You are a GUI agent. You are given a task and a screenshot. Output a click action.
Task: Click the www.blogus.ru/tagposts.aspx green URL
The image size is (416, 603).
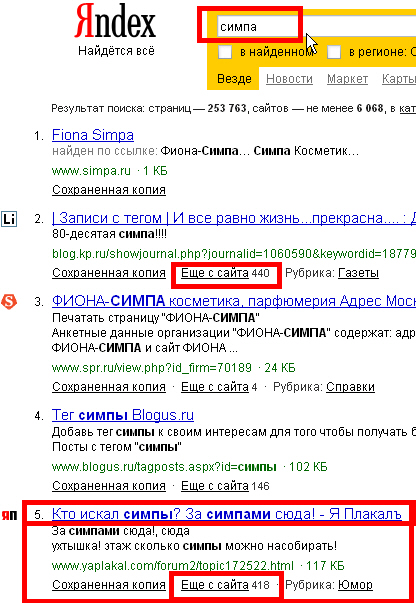[x=164, y=467]
